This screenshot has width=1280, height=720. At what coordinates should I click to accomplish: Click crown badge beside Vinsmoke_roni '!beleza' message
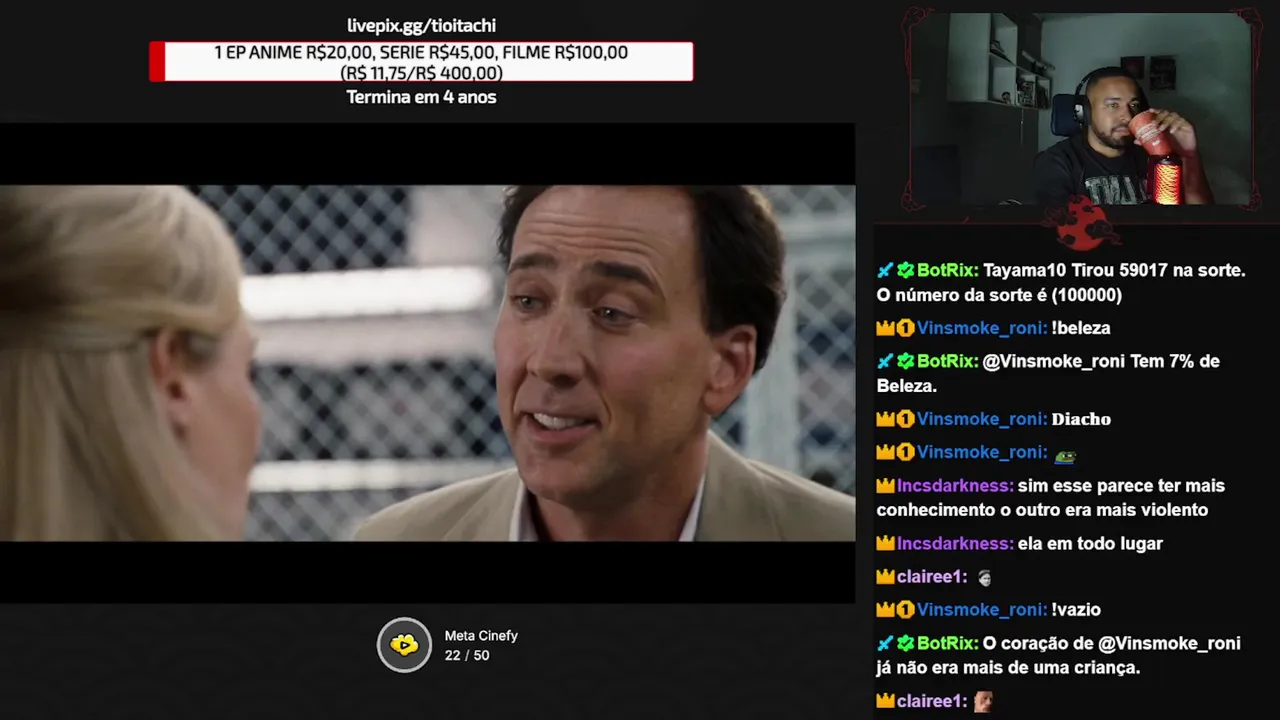[885, 328]
